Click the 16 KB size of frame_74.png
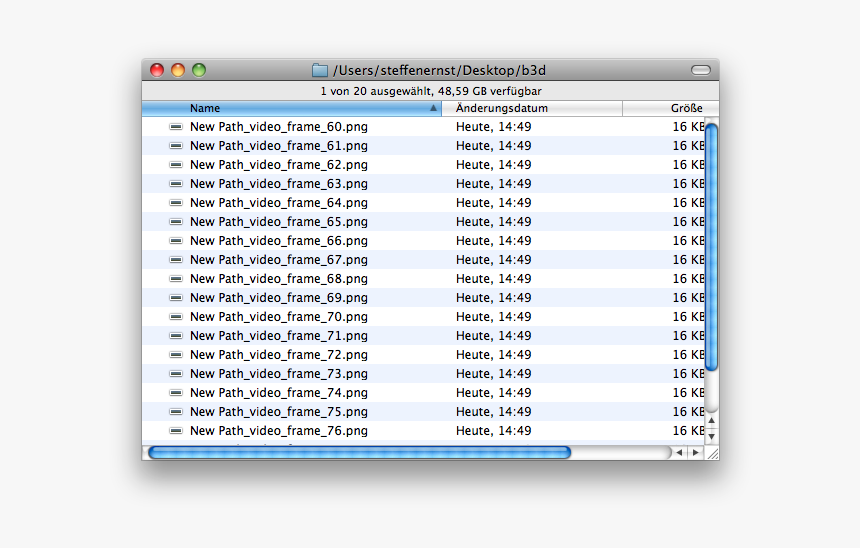 pyautogui.click(x=688, y=393)
